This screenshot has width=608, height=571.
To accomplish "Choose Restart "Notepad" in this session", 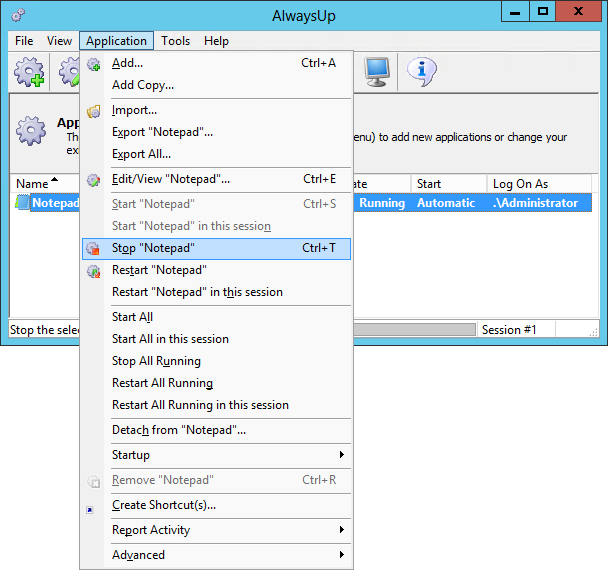I will tap(216, 292).
